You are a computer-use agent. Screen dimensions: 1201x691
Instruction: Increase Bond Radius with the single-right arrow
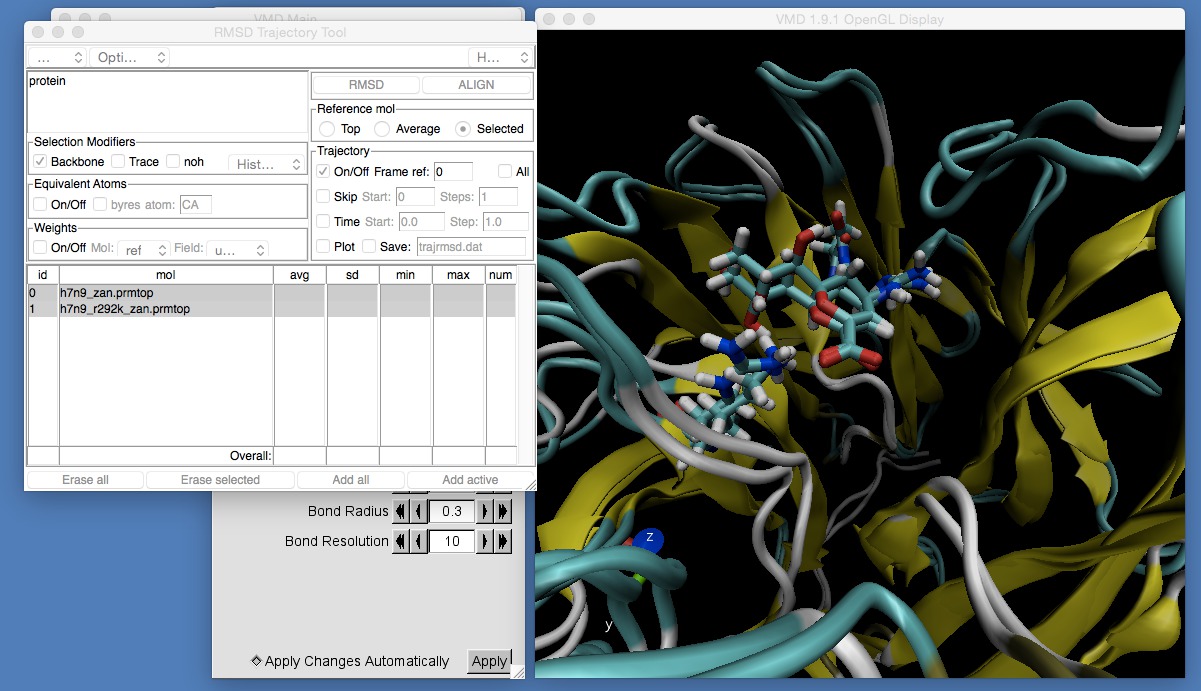[x=485, y=511]
